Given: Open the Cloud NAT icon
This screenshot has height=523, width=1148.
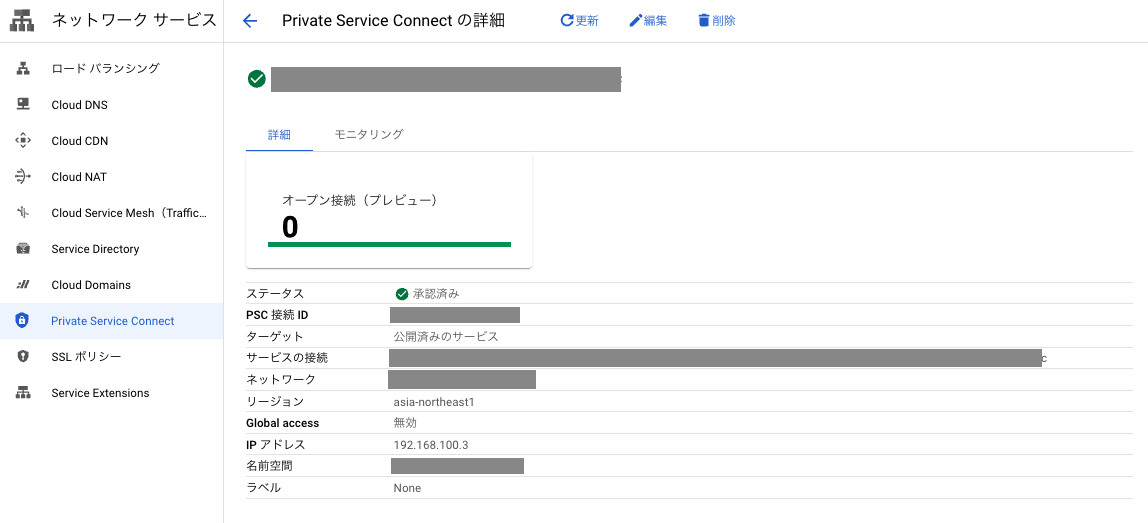Looking at the screenshot, I should 23,177.
